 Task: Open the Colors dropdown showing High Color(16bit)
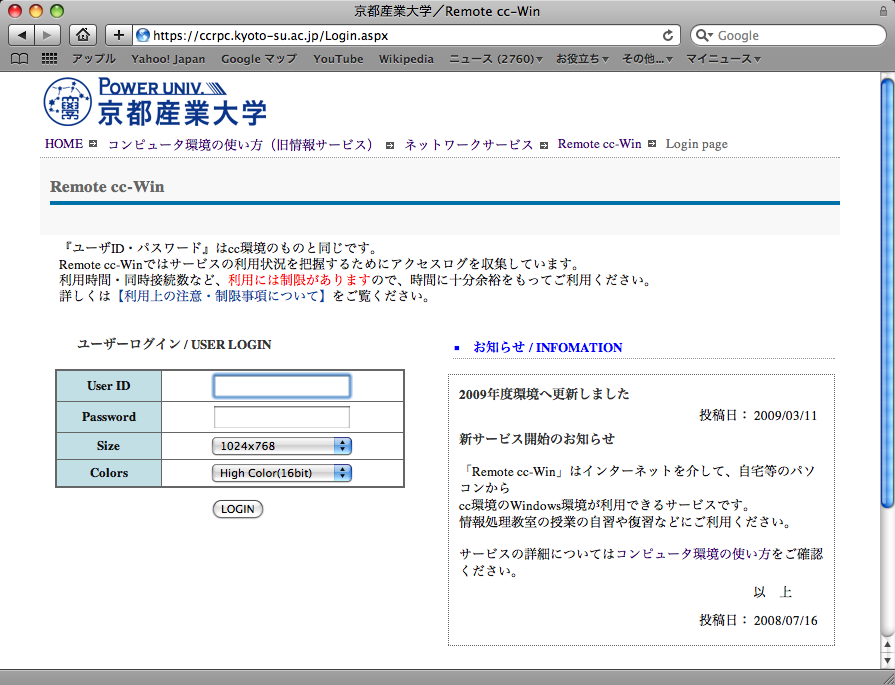point(281,473)
